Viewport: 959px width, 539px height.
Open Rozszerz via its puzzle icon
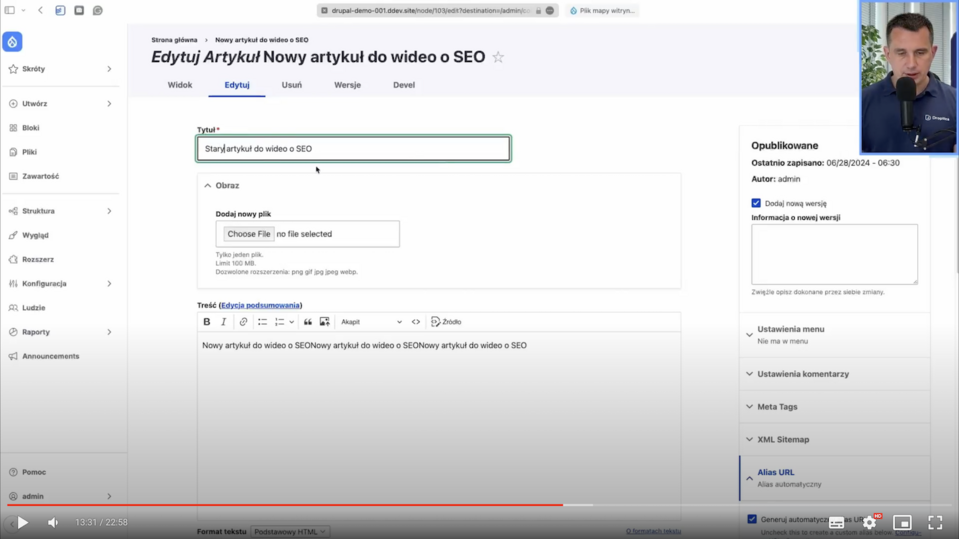tap(13, 259)
